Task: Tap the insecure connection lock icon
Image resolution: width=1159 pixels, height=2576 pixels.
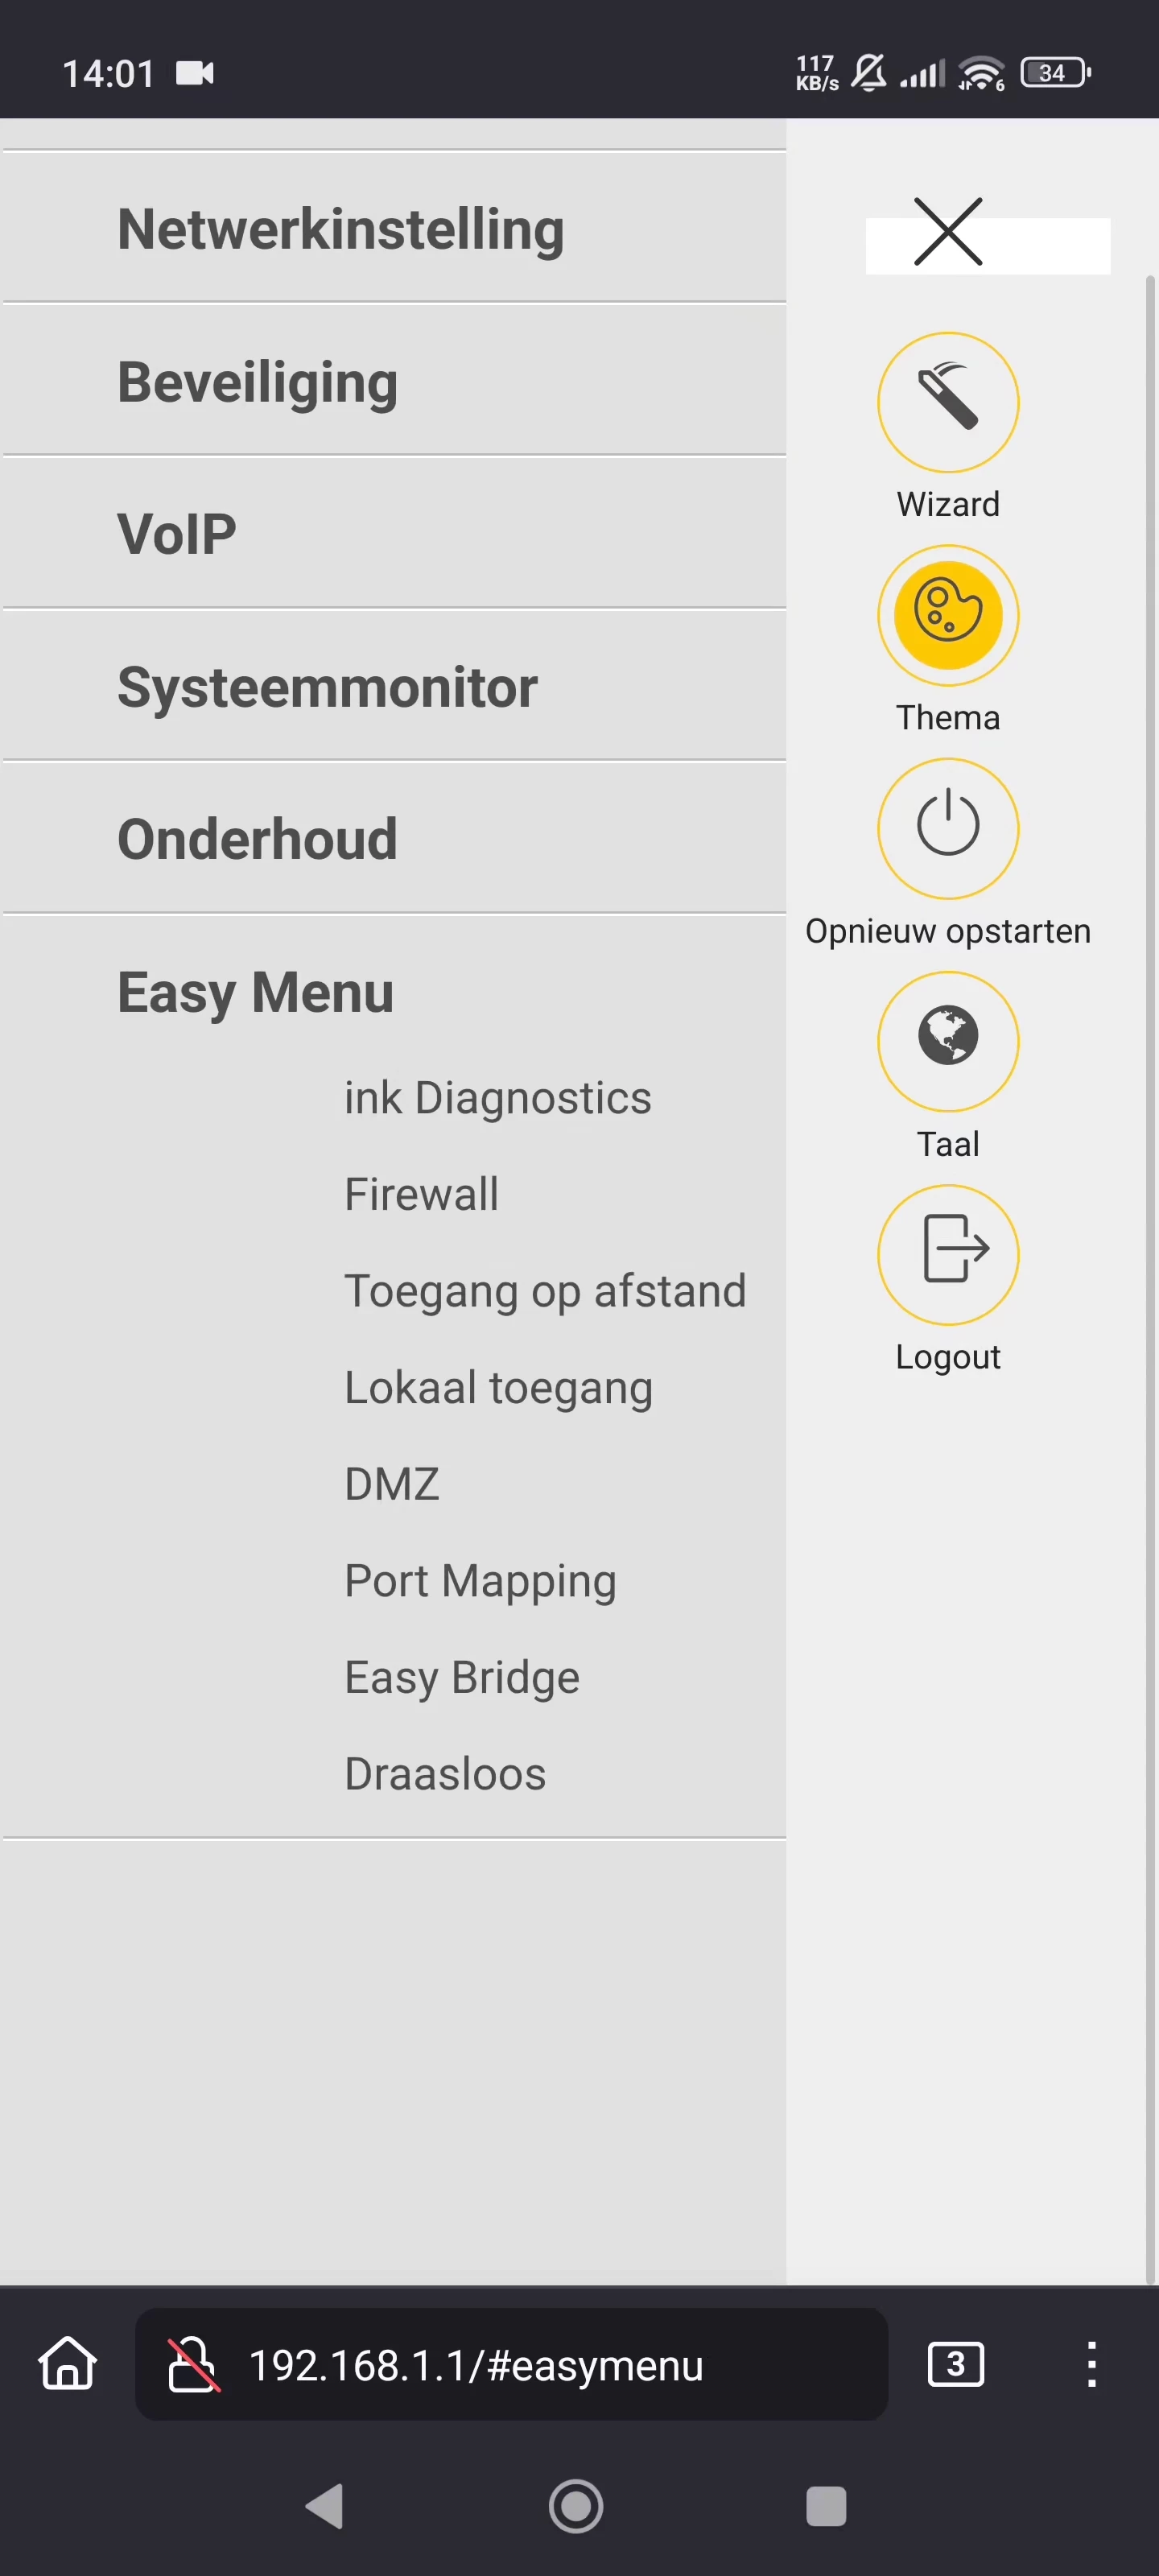Action: coord(192,2364)
